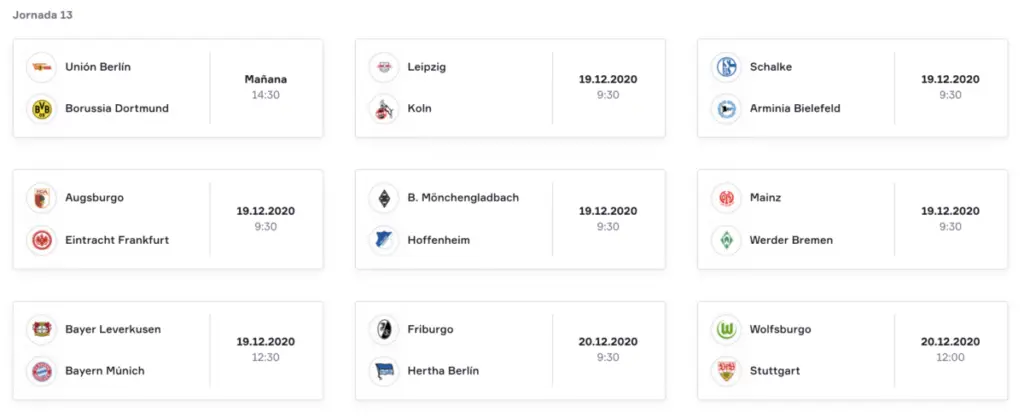Image resolution: width=1024 pixels, height=418 pixels.
Task: Click the Augsburgo team name
Action: [x=94, y=198]
